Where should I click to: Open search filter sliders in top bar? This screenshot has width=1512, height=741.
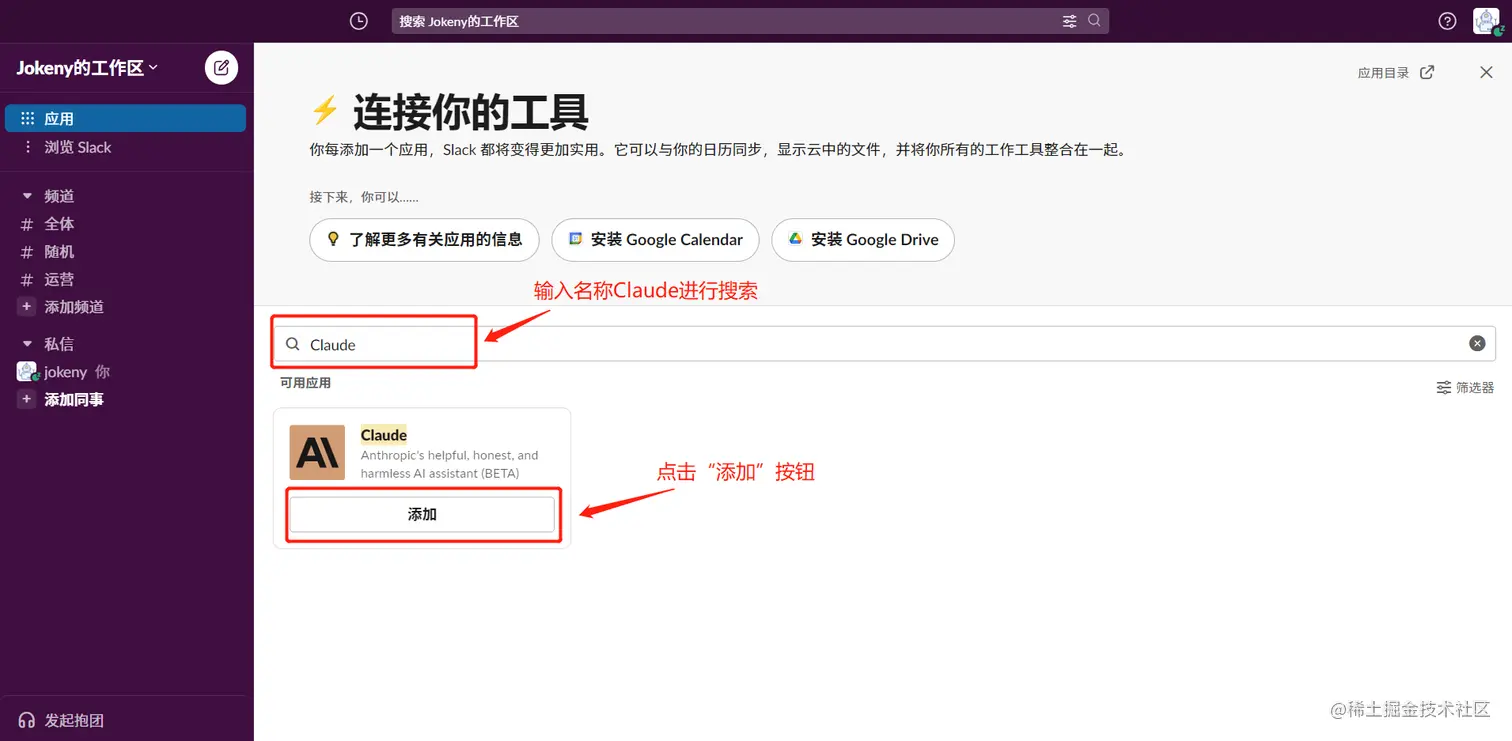(1070, 21)
